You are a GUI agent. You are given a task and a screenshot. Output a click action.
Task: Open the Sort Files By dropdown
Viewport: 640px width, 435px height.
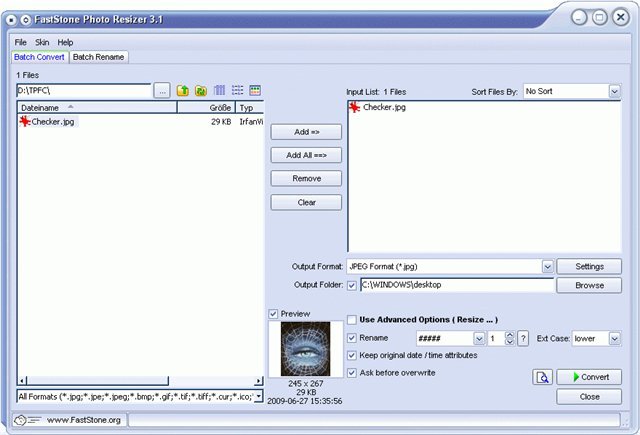pos(614,92)
